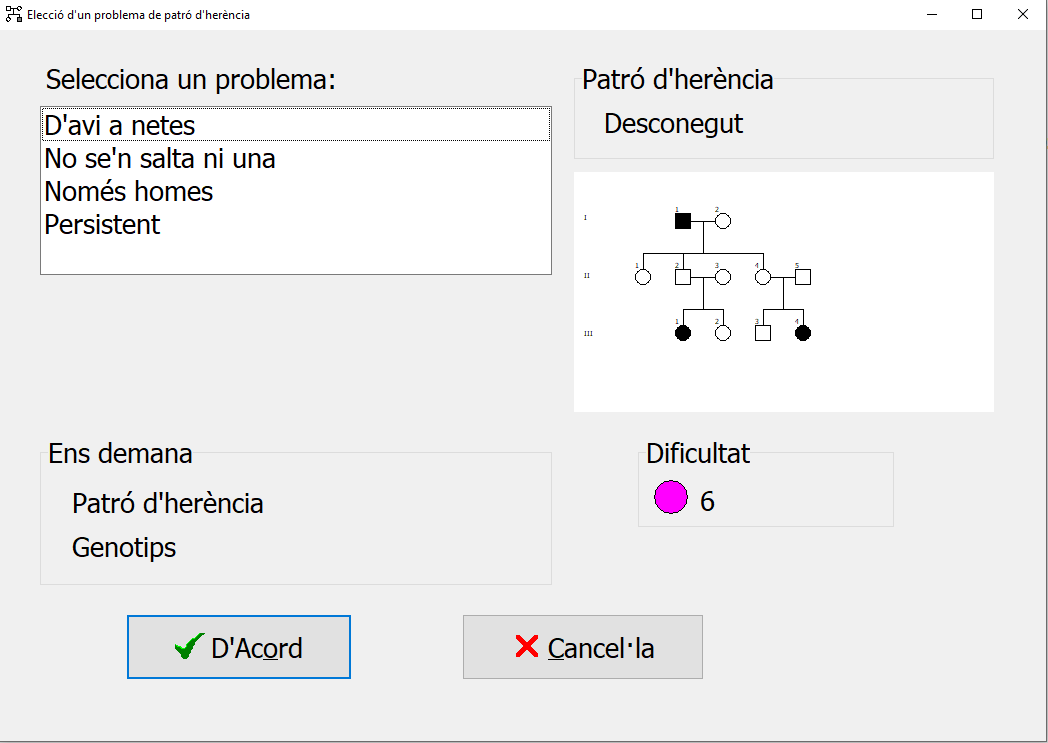Click the empty area below Persistent in list
This screenshot has width=1048, height=743.
point(295,256)
